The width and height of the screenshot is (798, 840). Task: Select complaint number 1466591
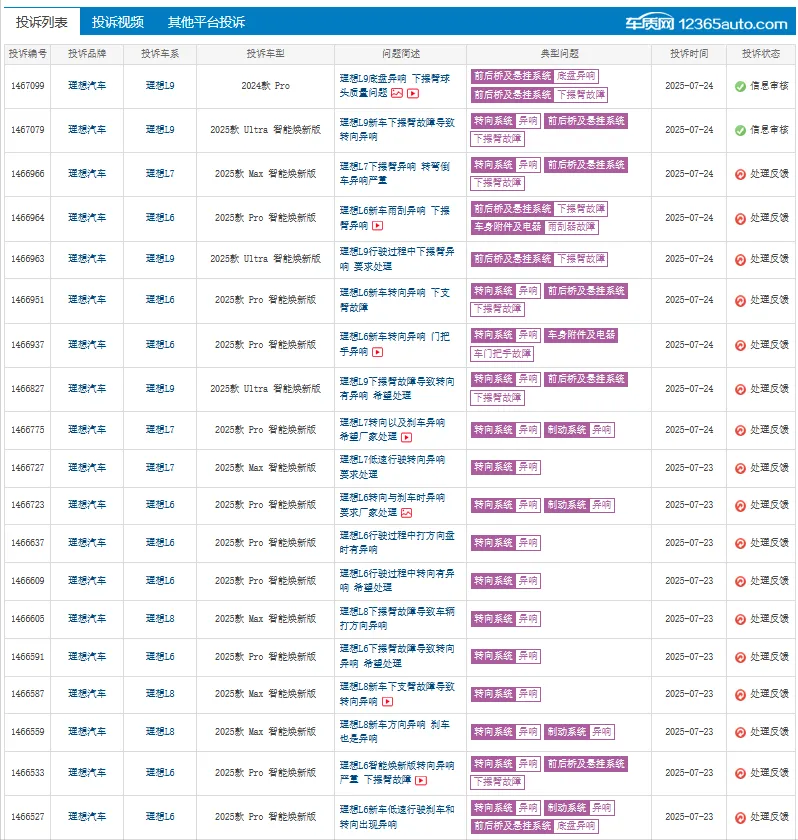point(27,657)
